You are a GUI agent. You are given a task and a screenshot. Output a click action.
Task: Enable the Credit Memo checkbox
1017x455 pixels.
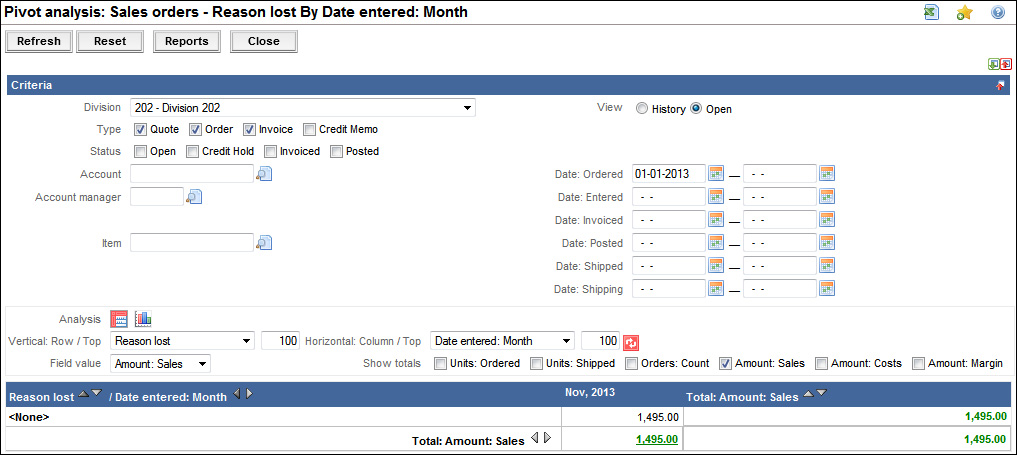point(310,129)
